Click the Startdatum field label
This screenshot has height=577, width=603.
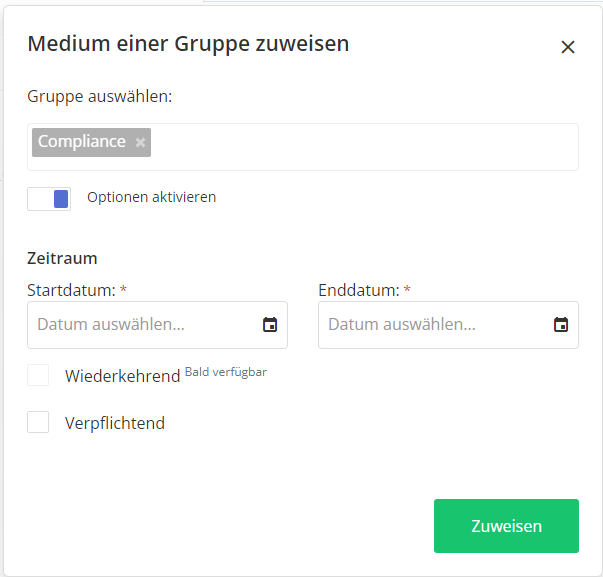pyautogui.click(x=71, y=290)
